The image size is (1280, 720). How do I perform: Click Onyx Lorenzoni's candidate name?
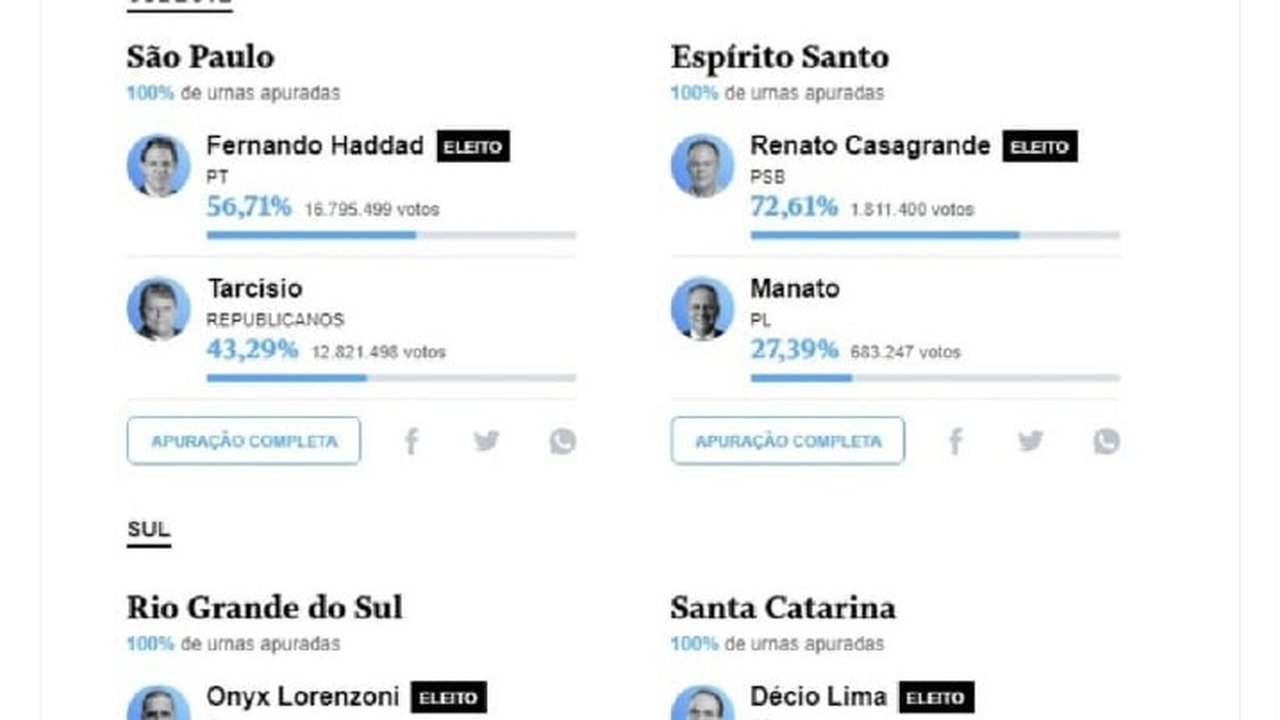coord(302,697)
